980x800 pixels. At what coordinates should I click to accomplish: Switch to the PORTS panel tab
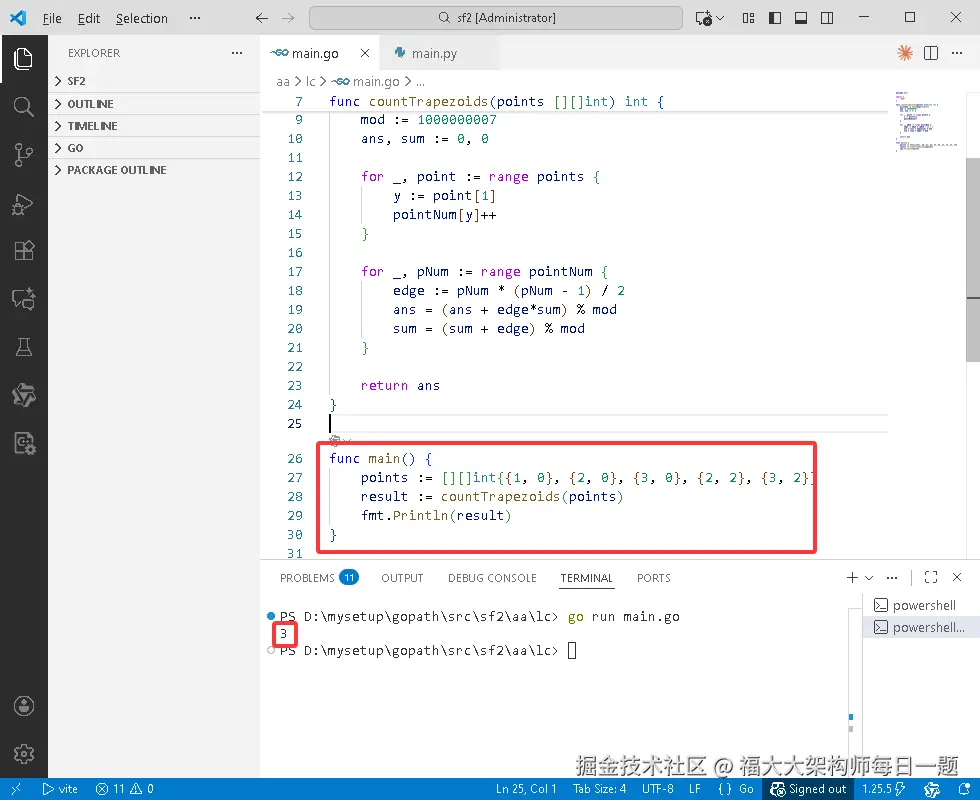tap(654, 578)
